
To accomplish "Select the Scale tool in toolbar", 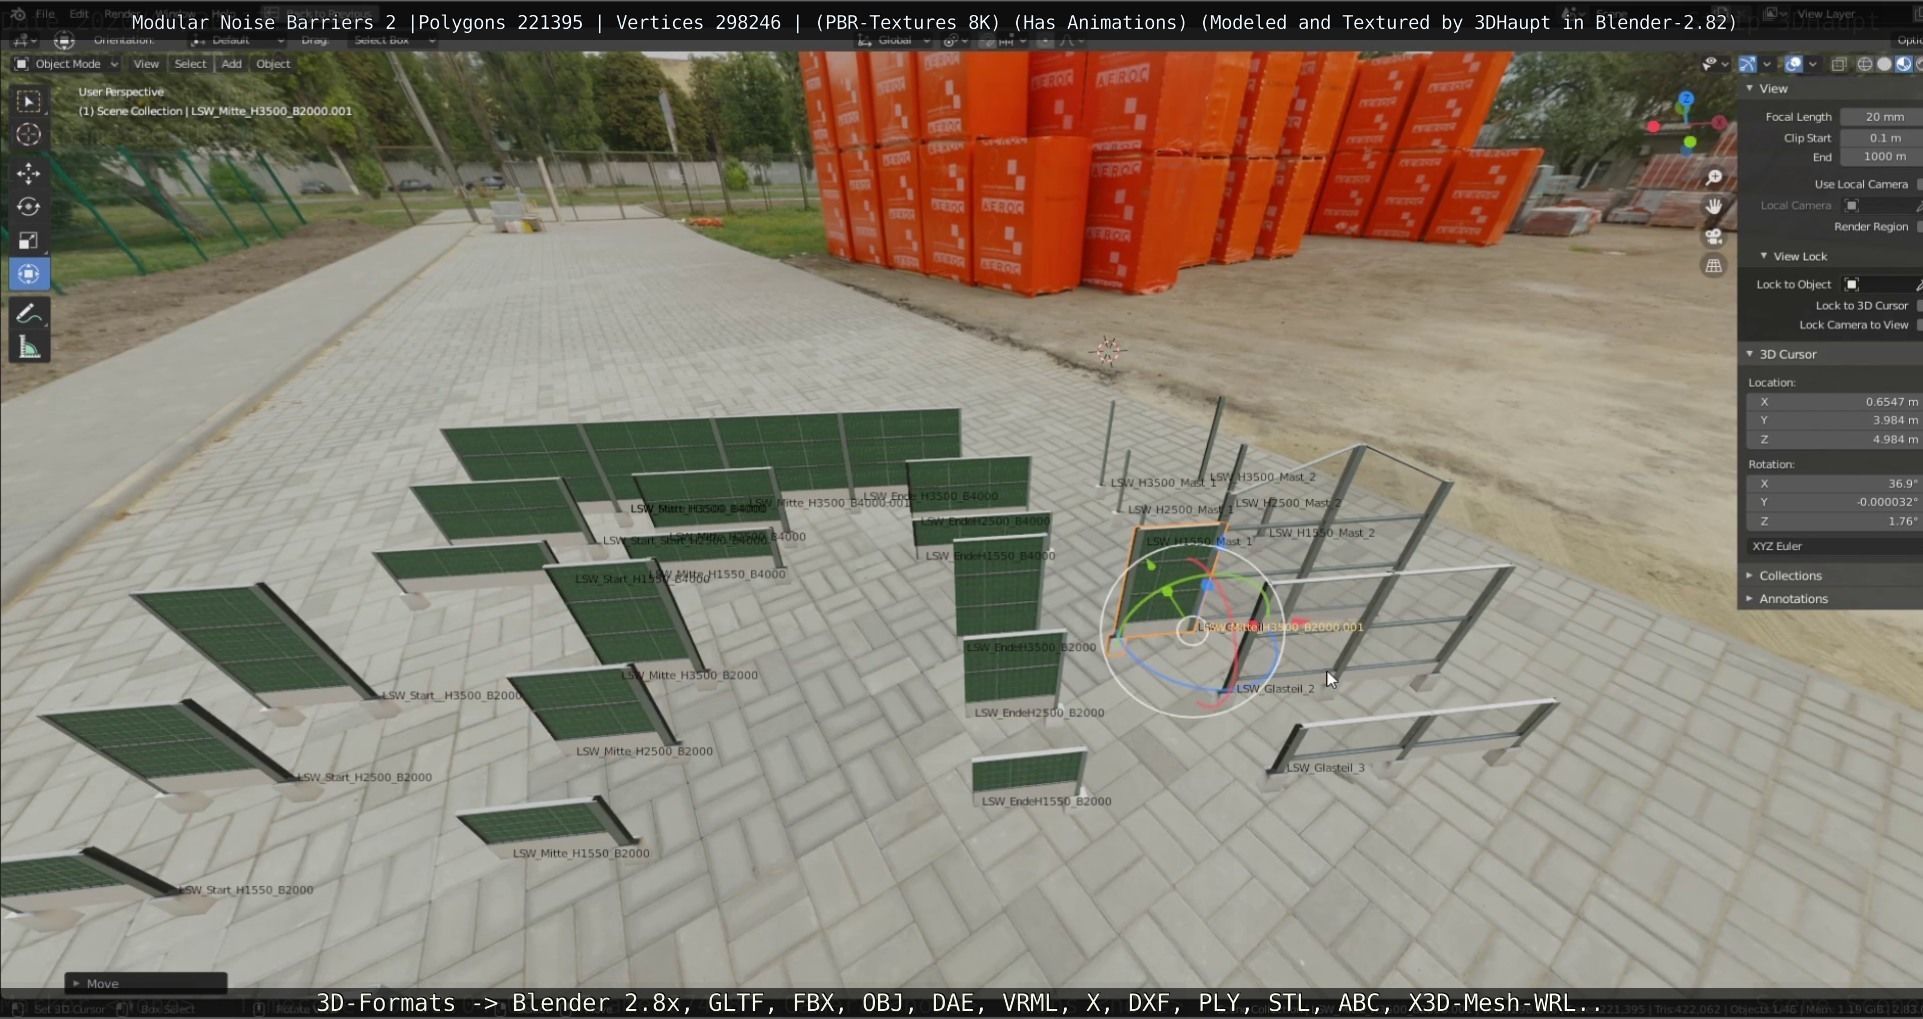I will click(29, 240).
